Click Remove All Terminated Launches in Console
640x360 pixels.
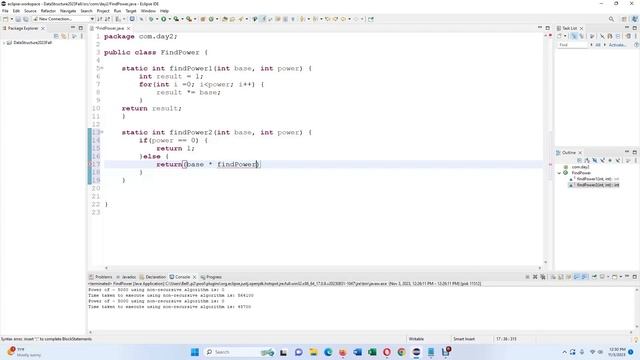click(542, 277)
